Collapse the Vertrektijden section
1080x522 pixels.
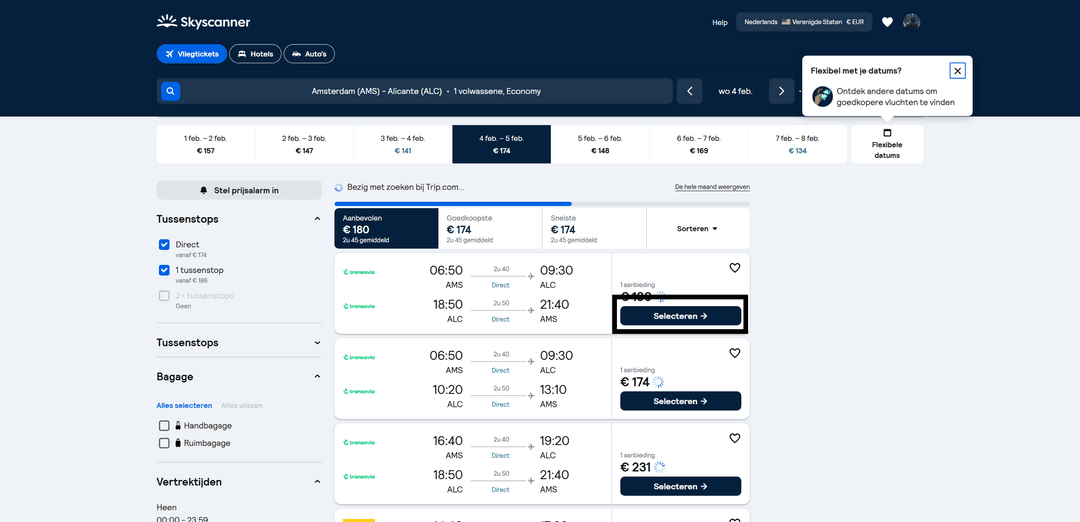pos(317,482)
